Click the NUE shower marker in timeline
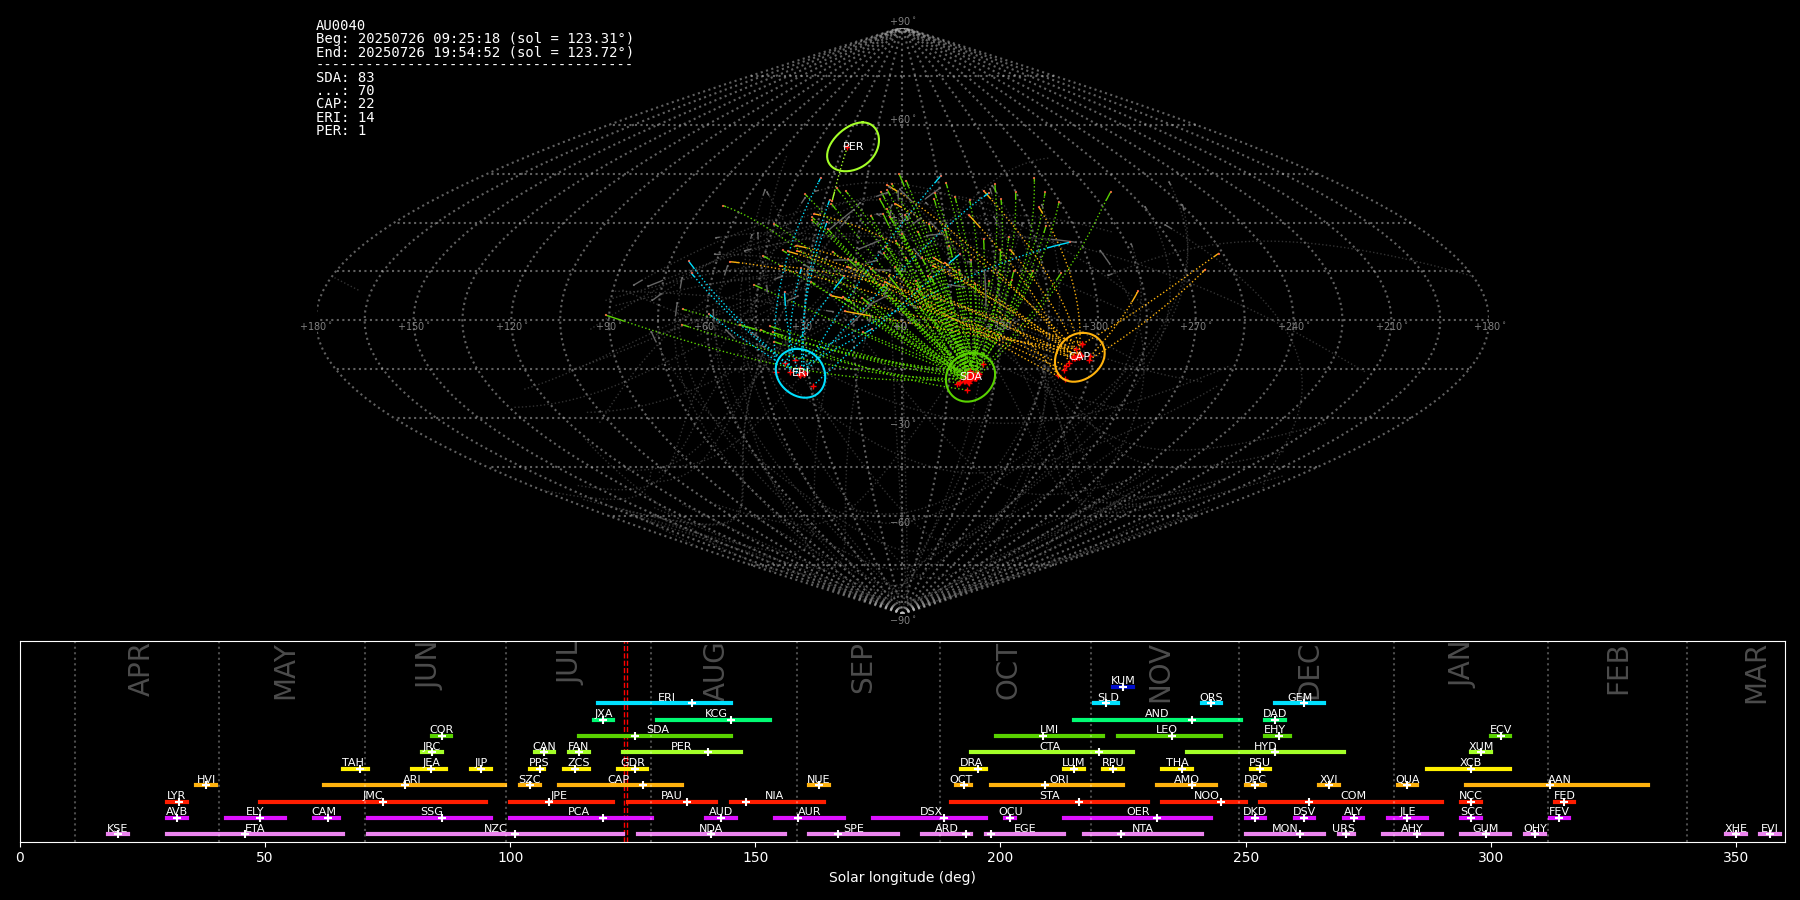 coord(819,785)
